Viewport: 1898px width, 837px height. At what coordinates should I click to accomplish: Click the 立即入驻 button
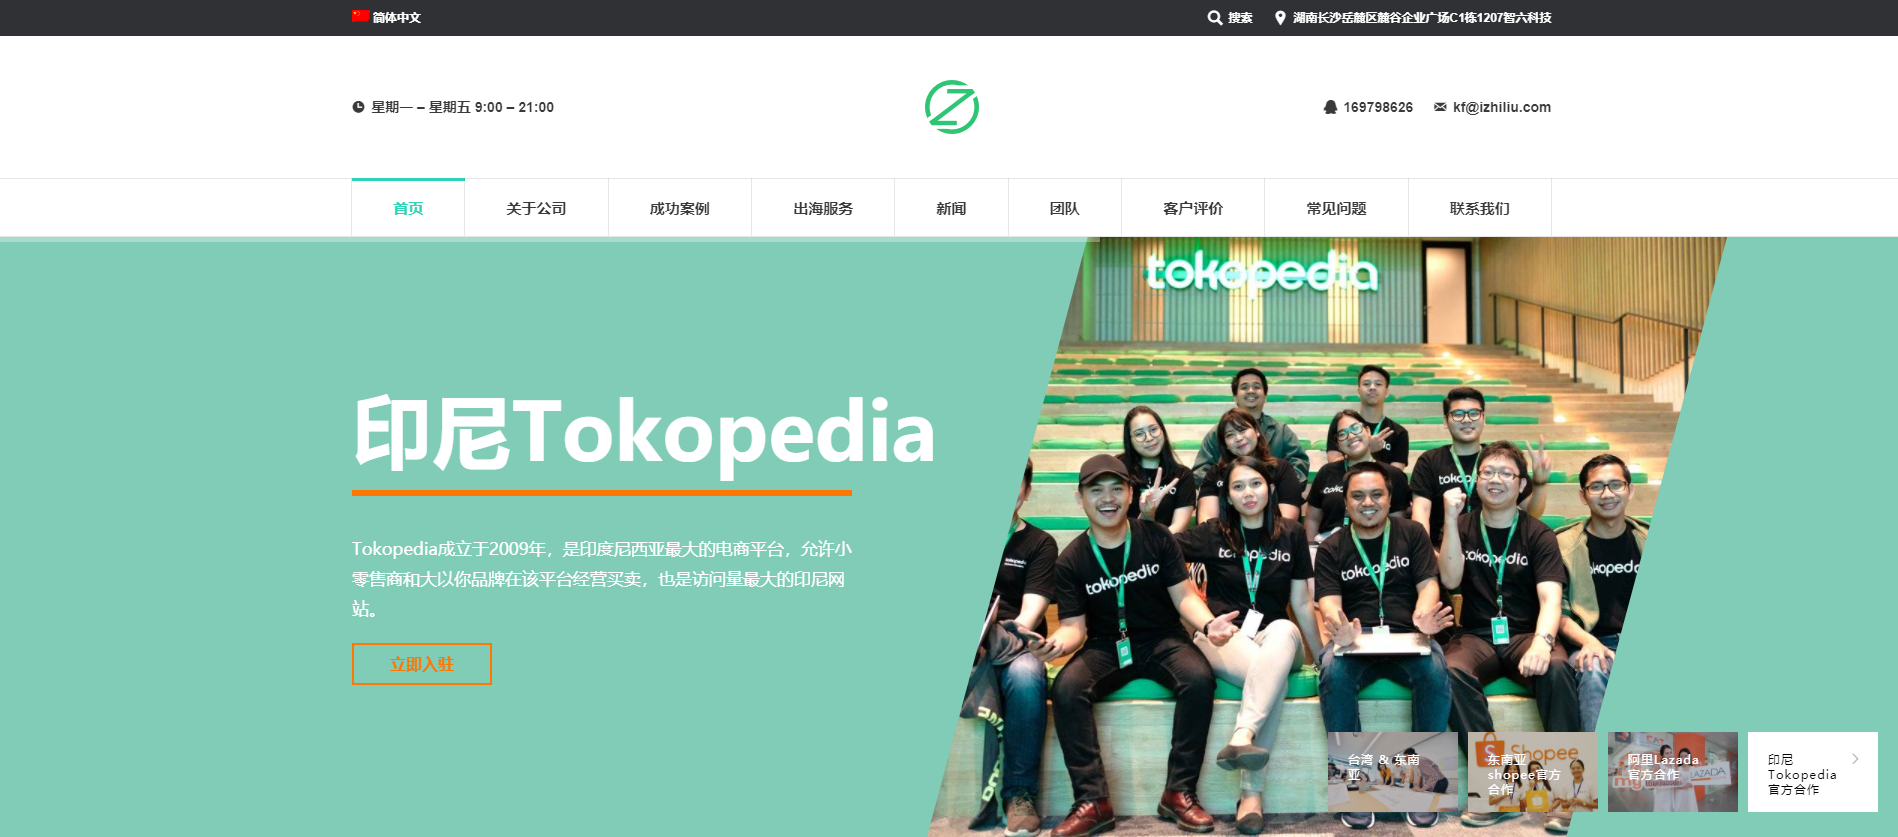click(422, 664)
